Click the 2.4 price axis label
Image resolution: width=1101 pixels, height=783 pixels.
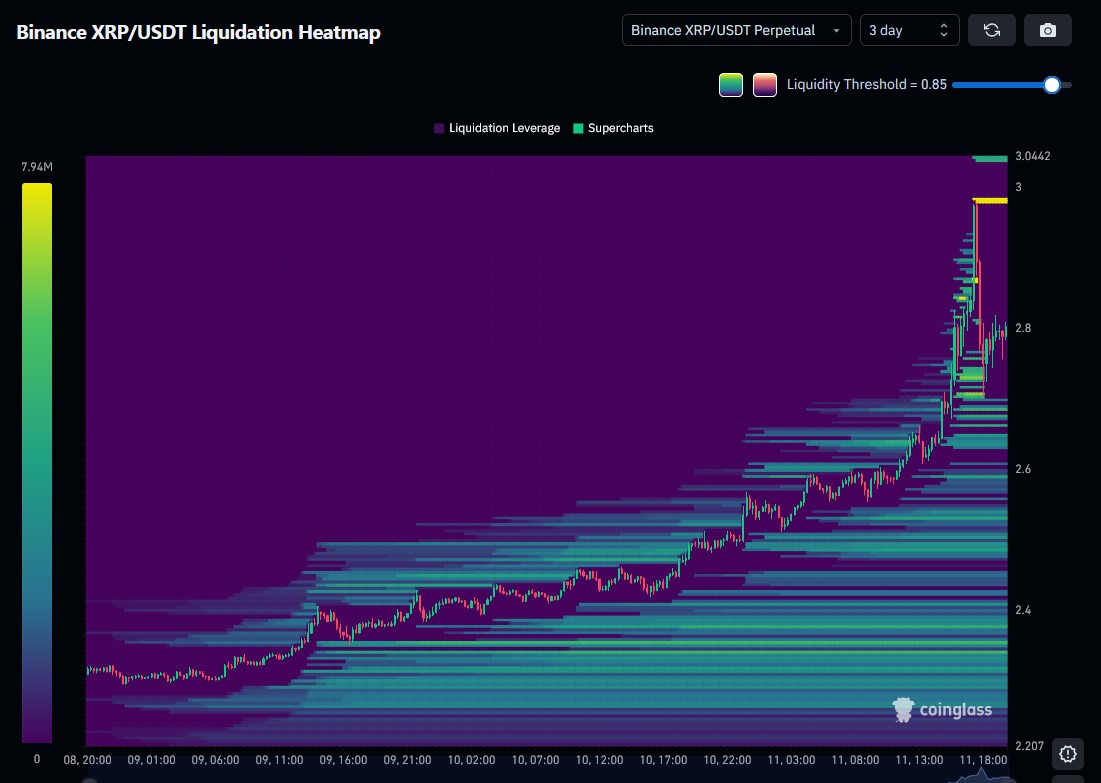coord(1023,610)
